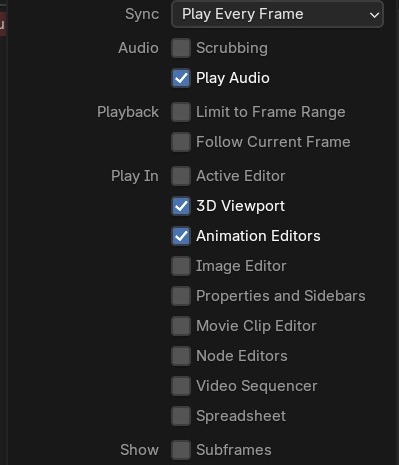Enable the Spreadsheet checkbox

tap(181, 416)
